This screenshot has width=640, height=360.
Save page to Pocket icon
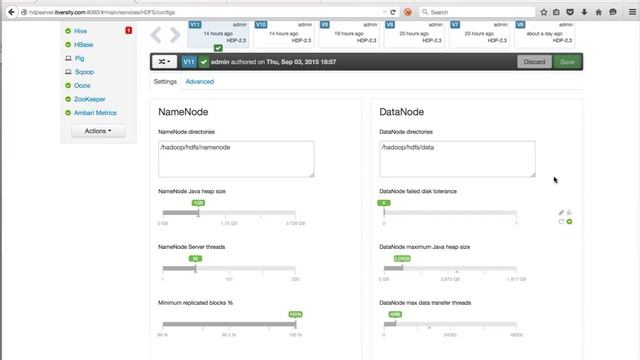[x=570, y=12]
